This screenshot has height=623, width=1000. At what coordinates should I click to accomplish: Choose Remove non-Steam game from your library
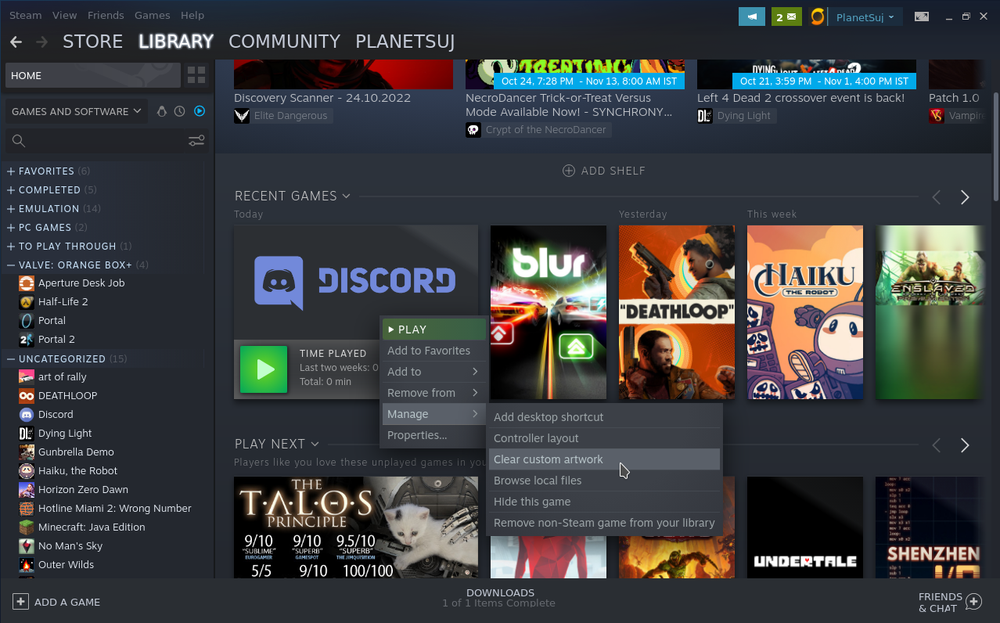[604, 523]
